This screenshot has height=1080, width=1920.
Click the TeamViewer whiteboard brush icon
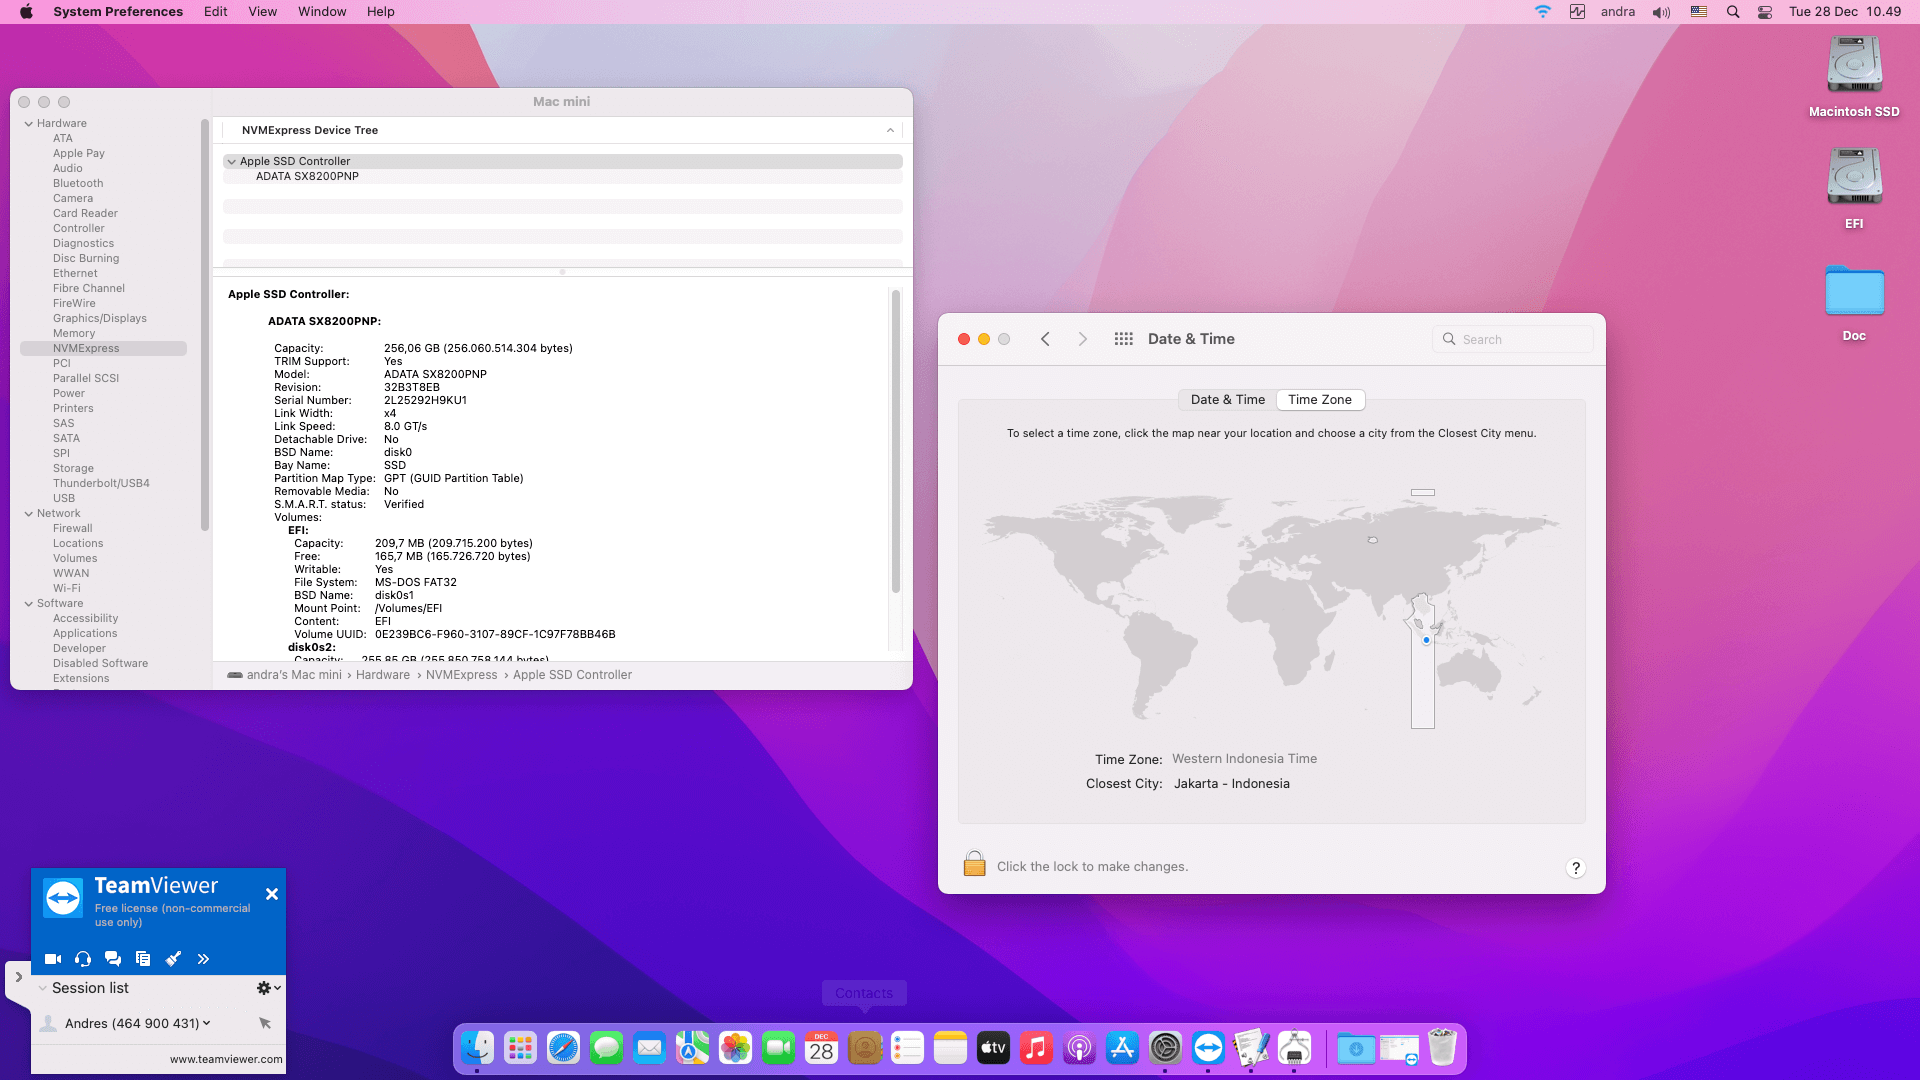tap(173, 959)
